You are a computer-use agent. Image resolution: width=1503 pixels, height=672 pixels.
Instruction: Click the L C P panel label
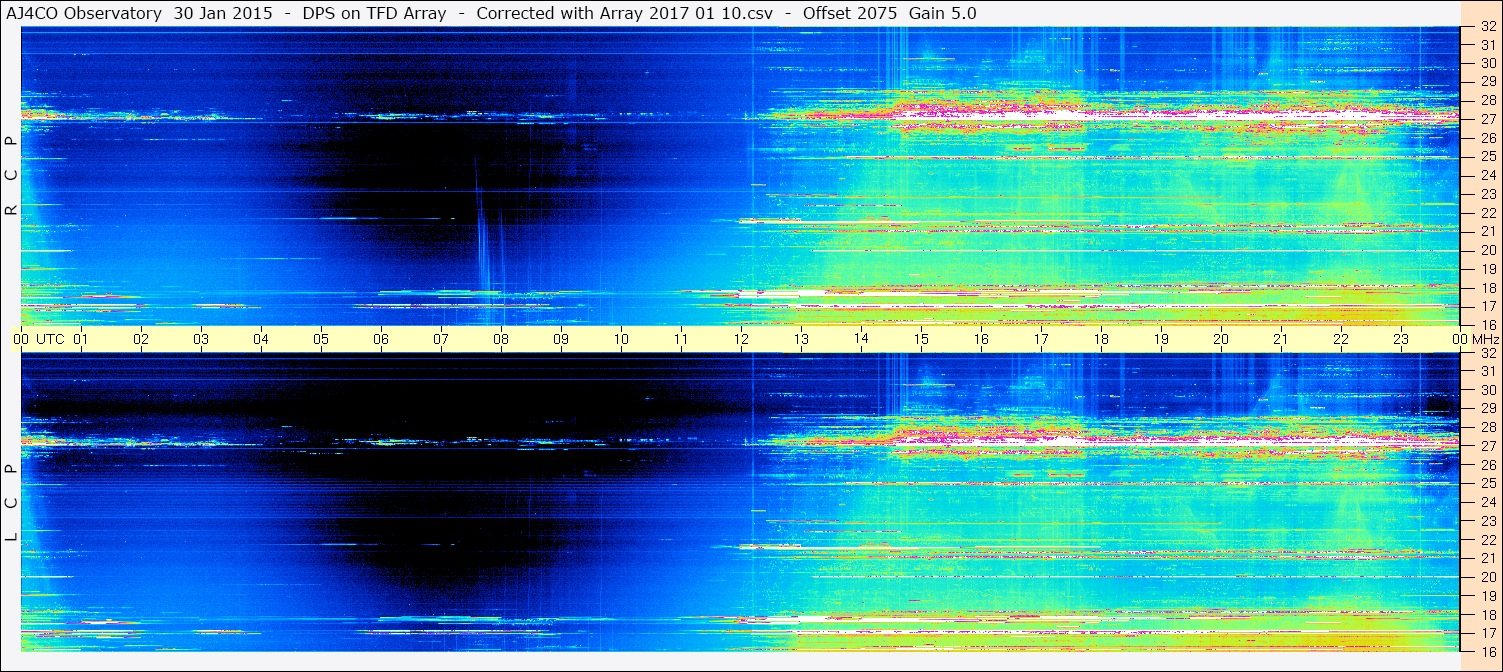tap(11, 503)
